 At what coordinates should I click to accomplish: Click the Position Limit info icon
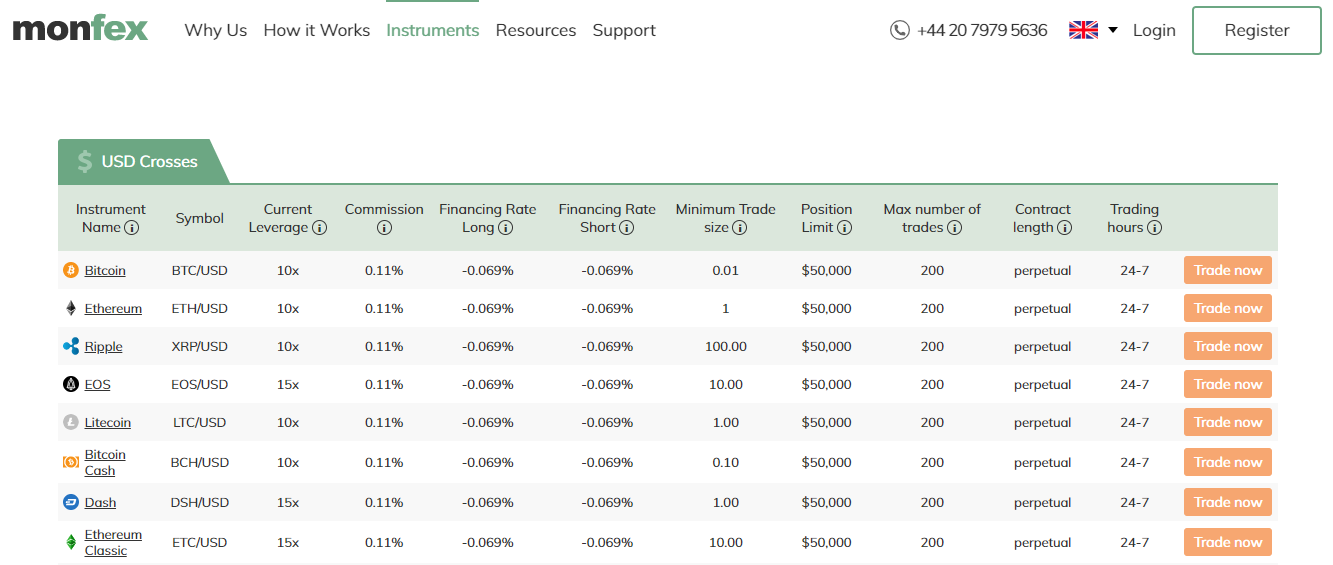pyautogui.click(x=844, y=228)
